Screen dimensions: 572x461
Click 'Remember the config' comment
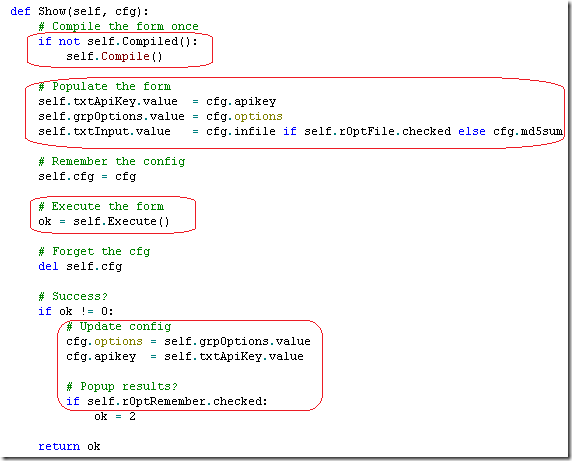coord(112,161)
